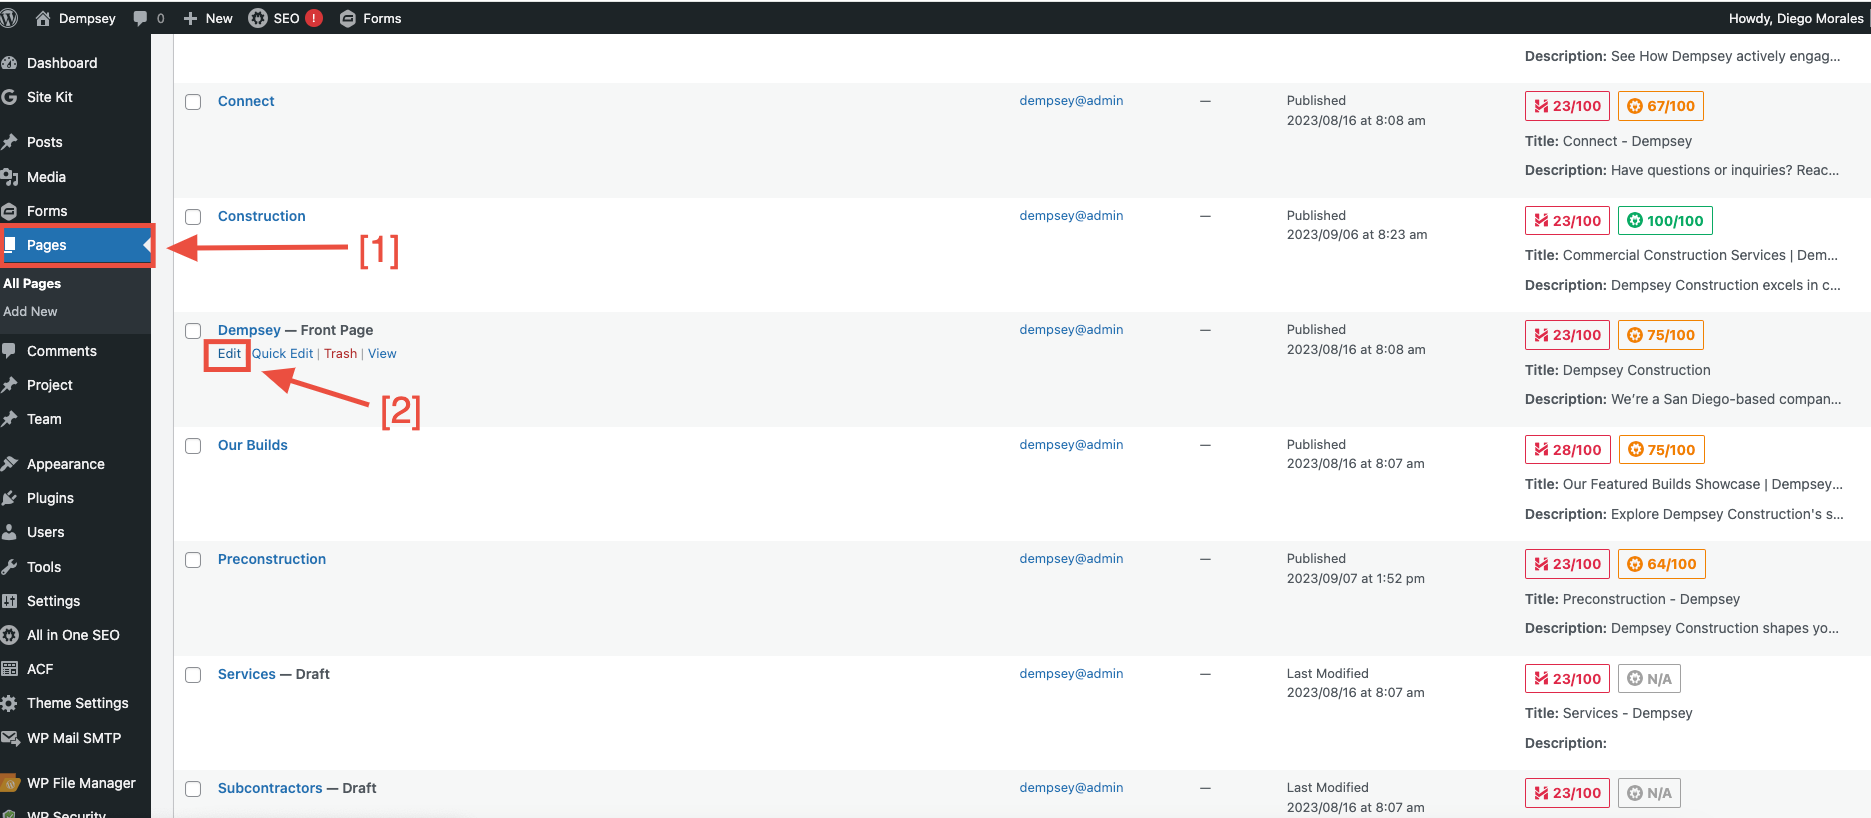Click Edit under Dempsey Front Page

coord(229,353)
